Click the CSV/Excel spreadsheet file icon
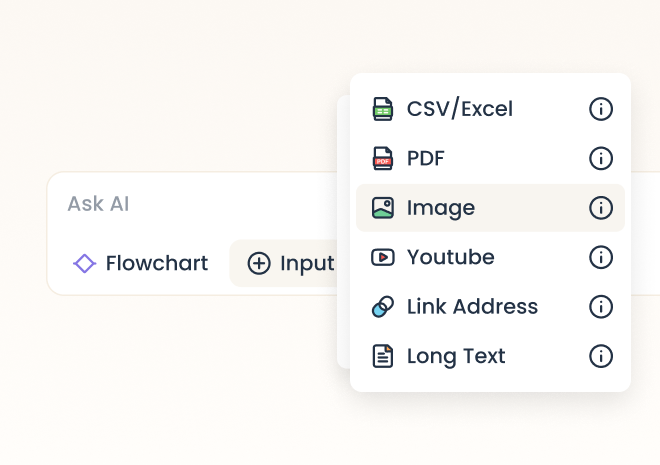The height and width of the screenshot is (465, 660). pyautogui.click(x=383, y=109)
